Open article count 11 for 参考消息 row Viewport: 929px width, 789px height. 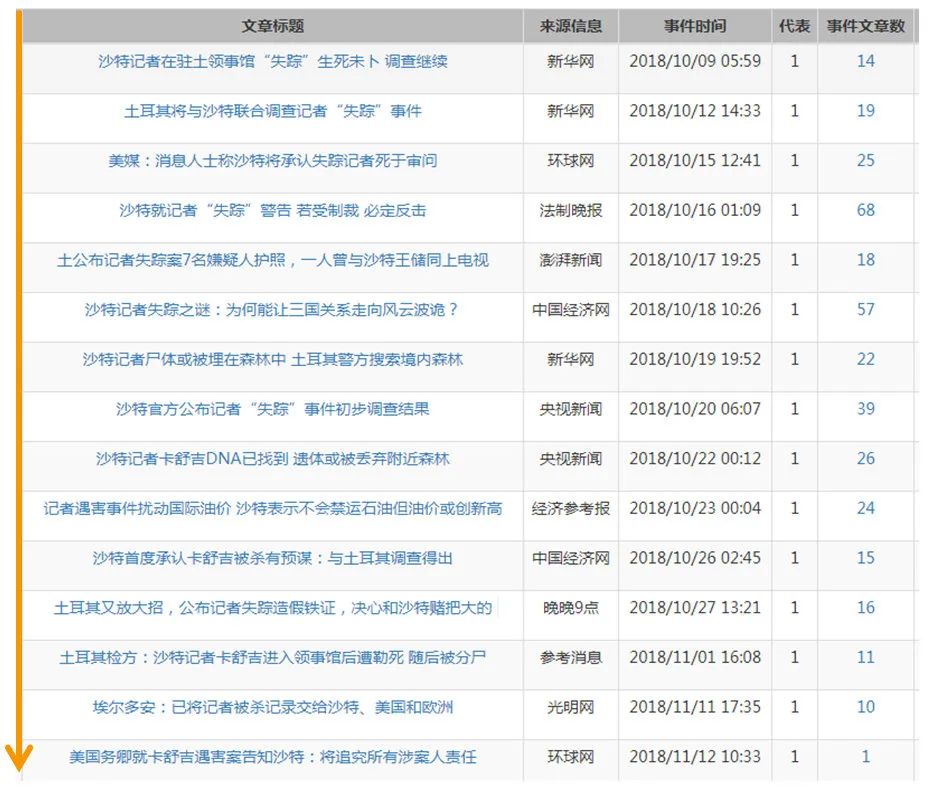[x=866, y=658]
